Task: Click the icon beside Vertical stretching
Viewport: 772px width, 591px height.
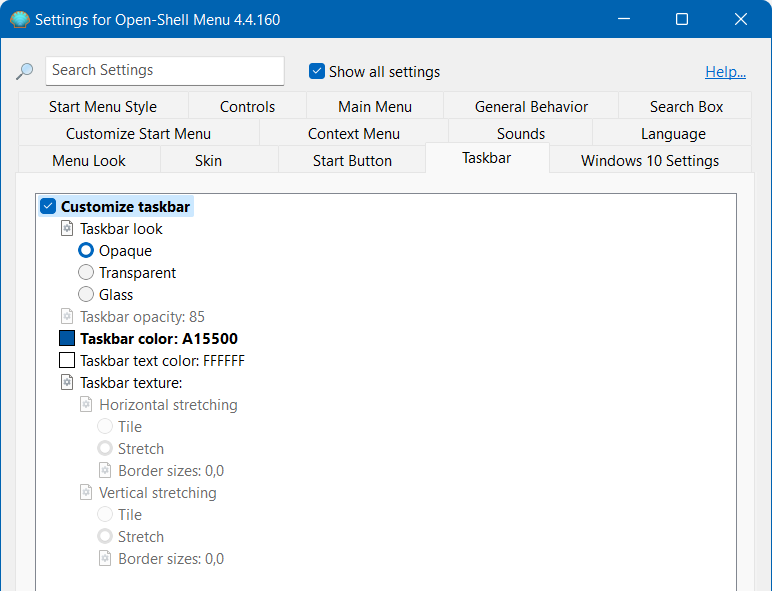Action: pyautogui.click(x=86, y=492)
